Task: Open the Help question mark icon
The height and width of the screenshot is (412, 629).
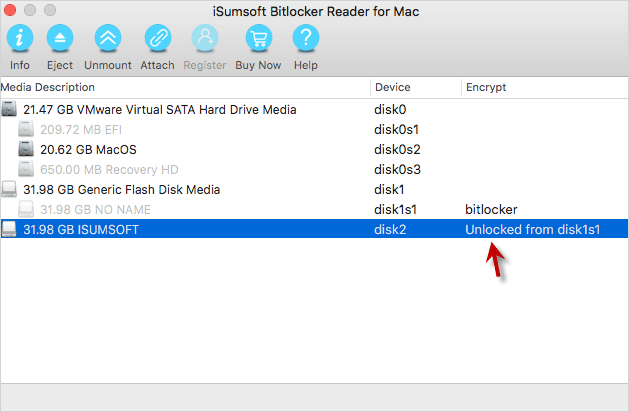Action: (306, 38)
